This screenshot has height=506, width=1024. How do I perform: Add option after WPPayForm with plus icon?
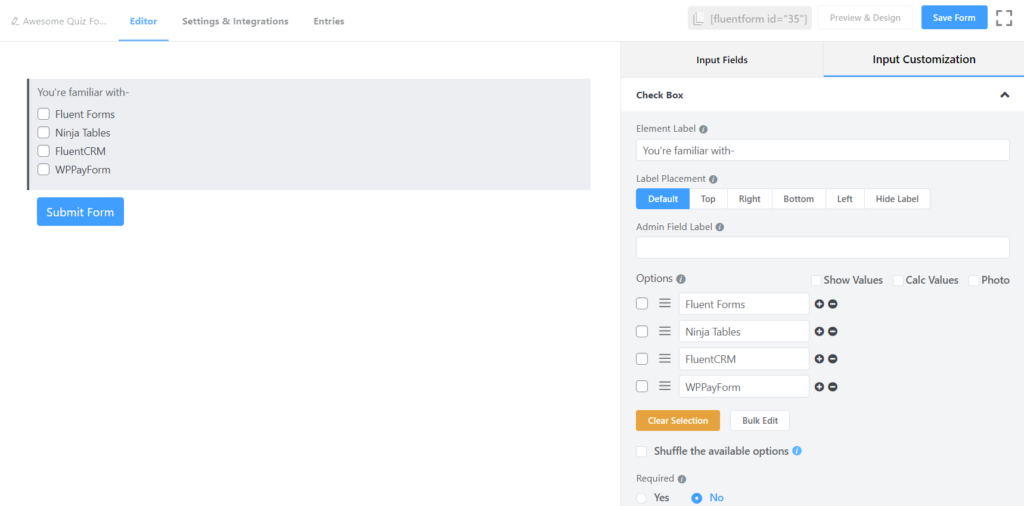click(820, 387)
